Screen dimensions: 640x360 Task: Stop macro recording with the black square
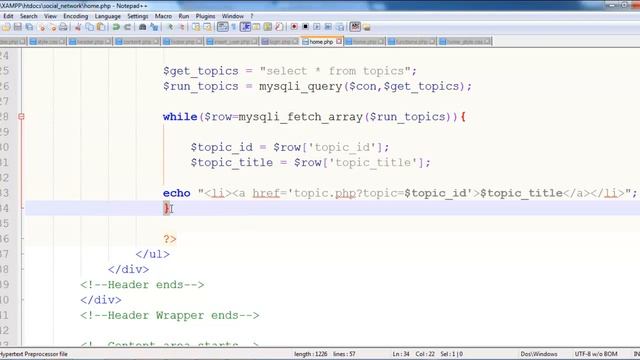pos(305,27)
